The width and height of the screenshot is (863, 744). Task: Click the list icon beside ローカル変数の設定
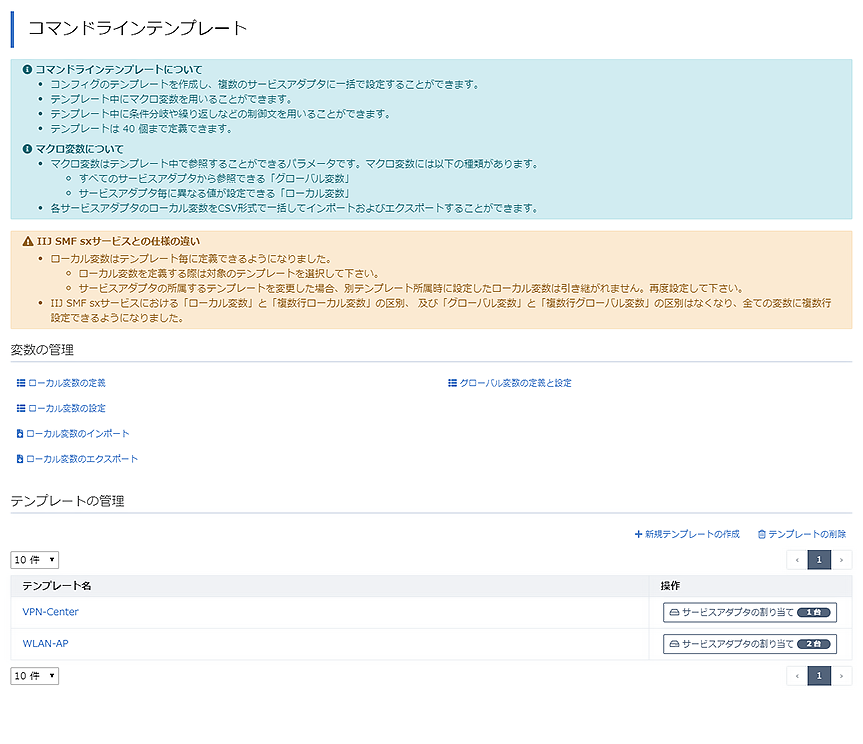21,408
